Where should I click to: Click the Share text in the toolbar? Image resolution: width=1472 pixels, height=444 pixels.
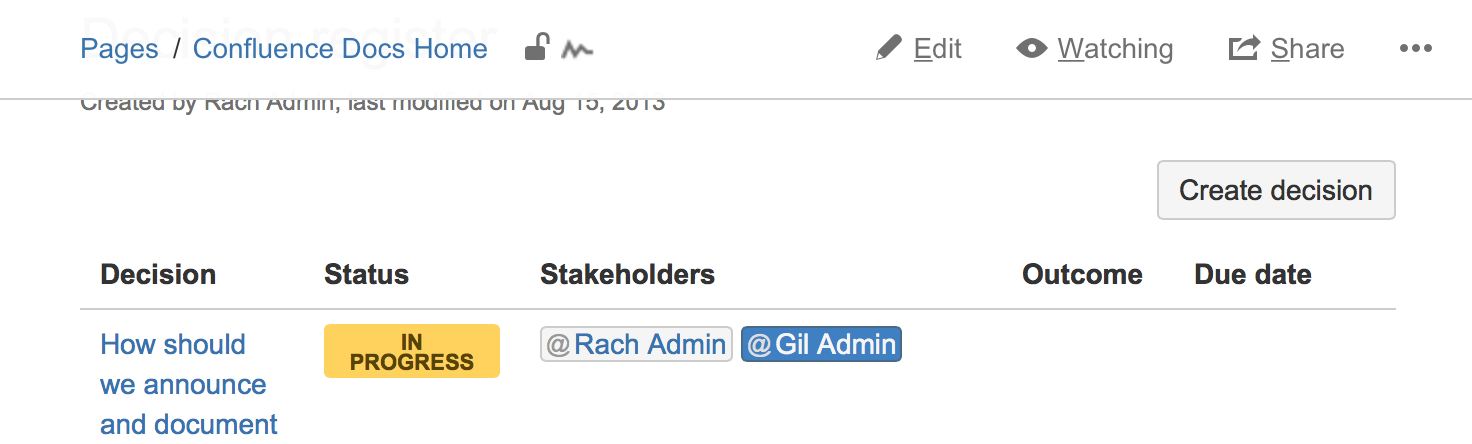[1307, 48]
